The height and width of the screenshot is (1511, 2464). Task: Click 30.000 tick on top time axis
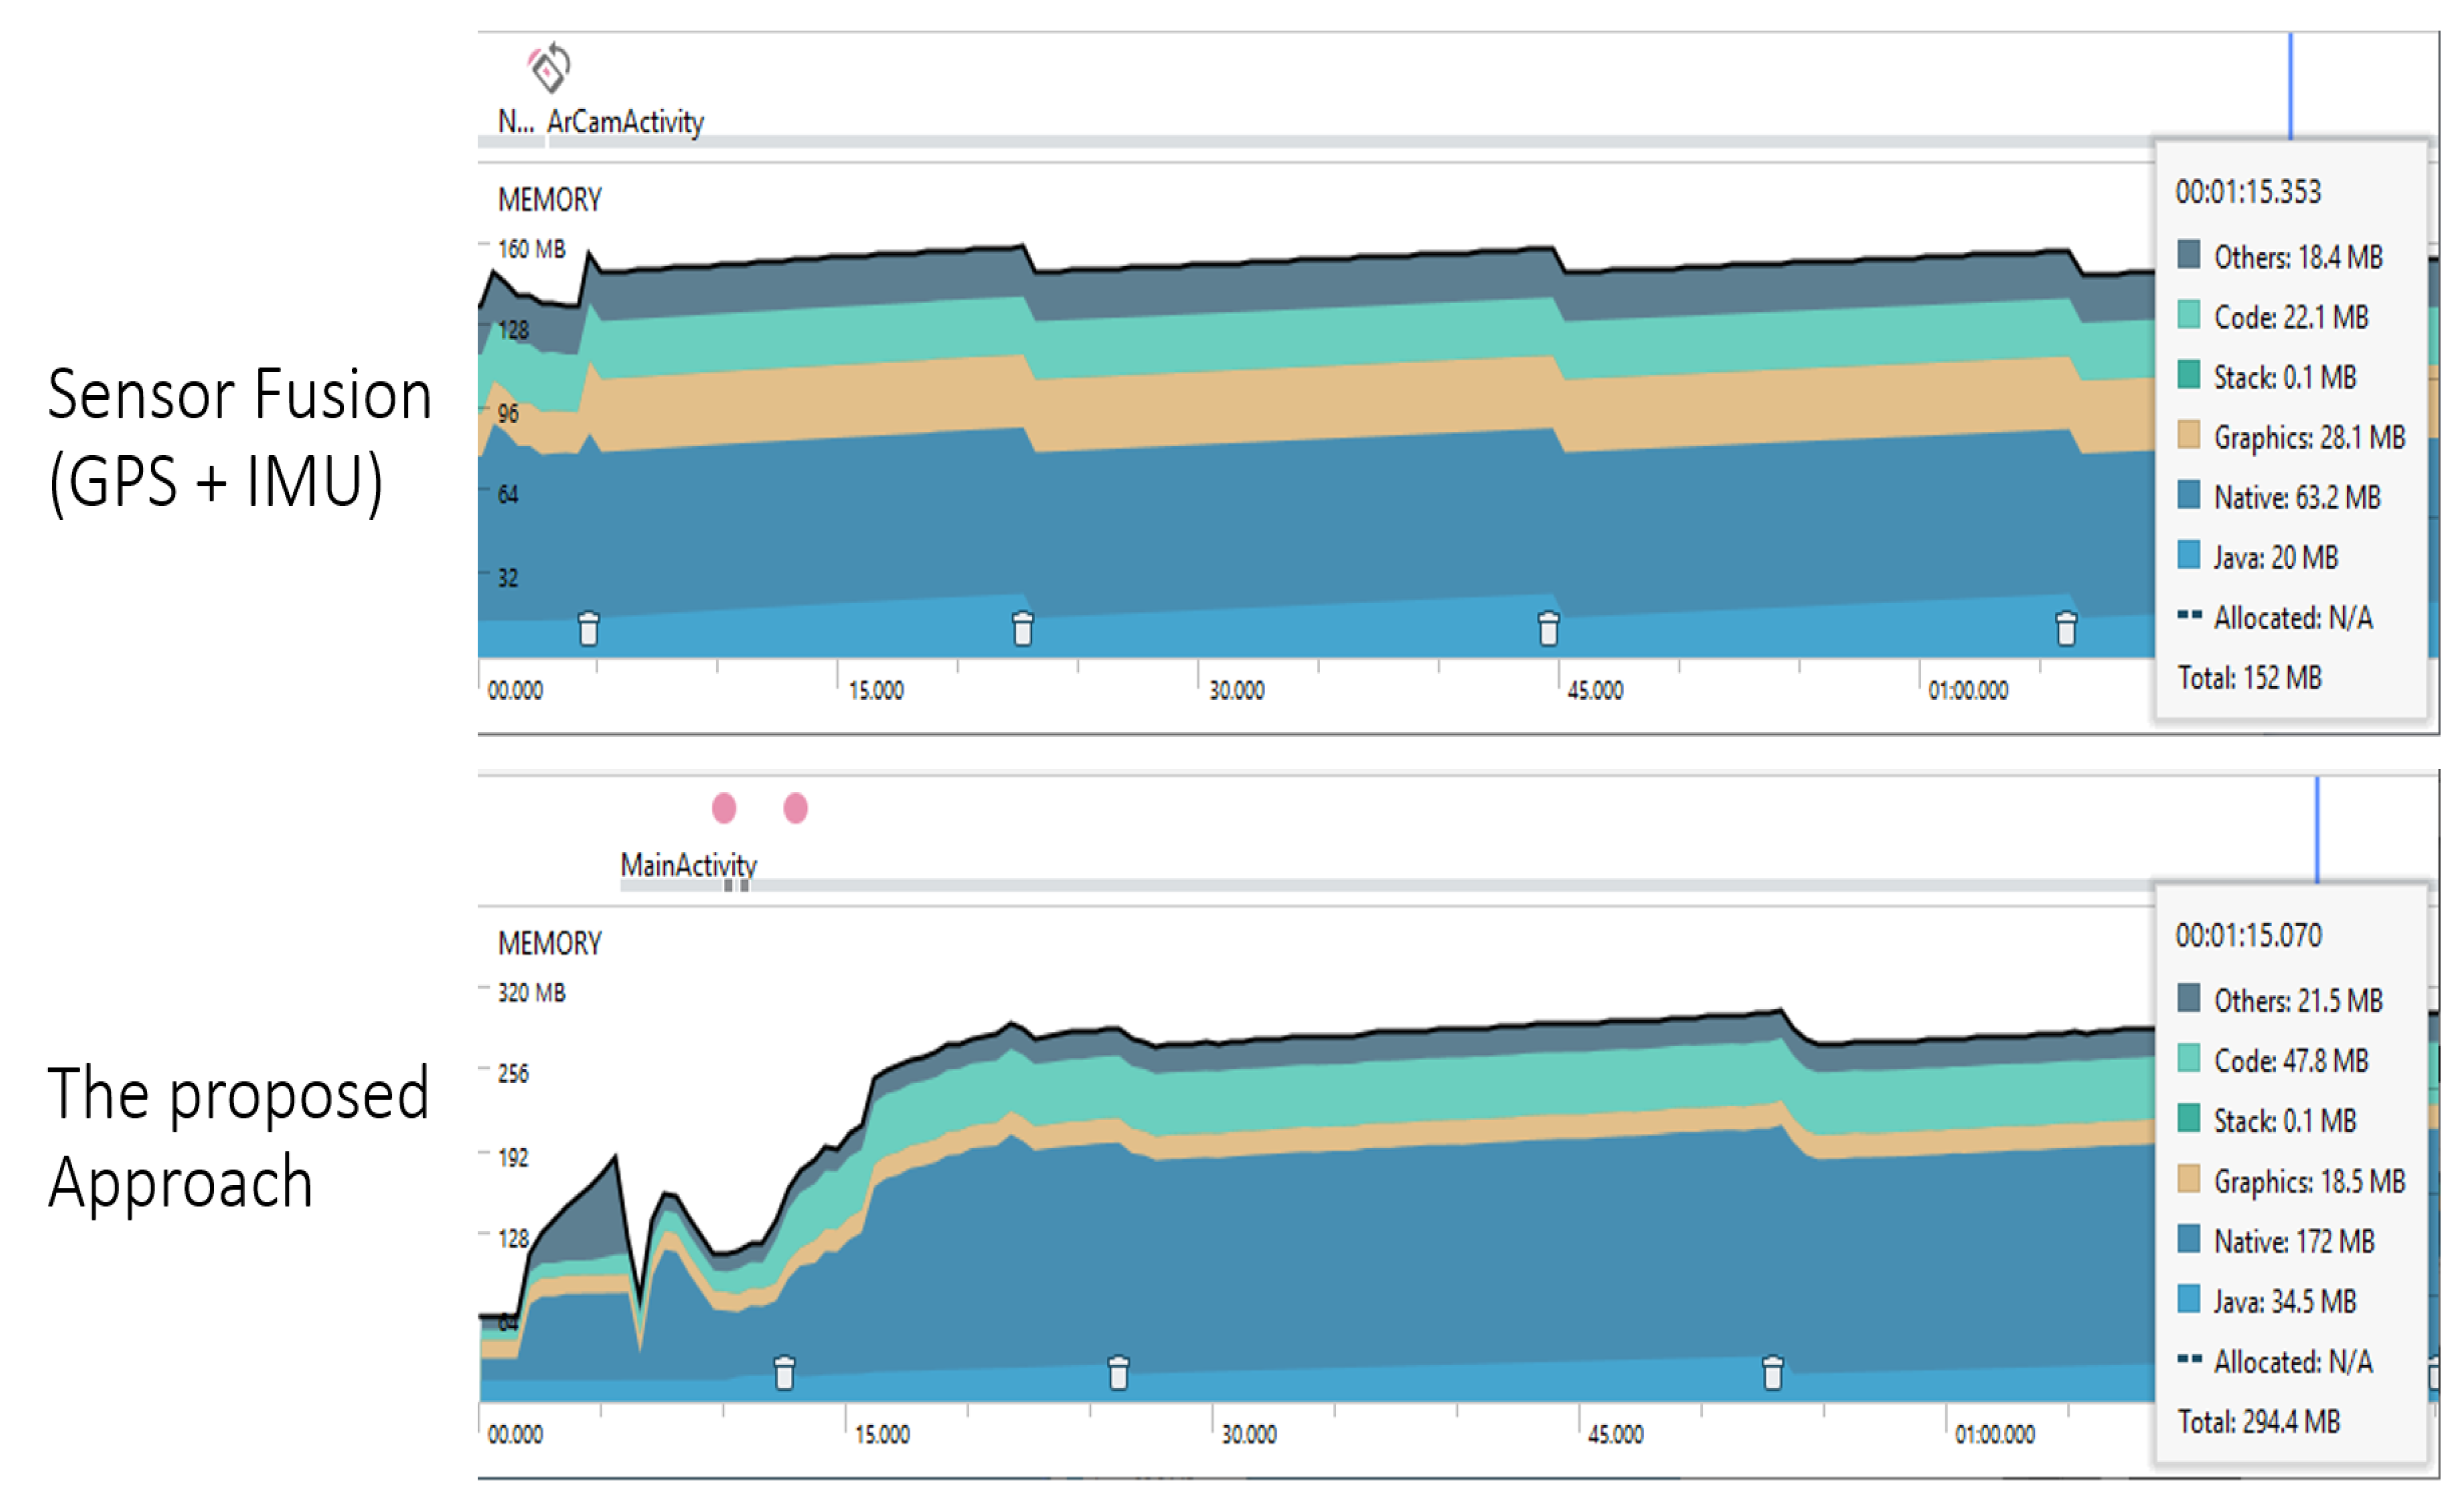coord(1236,690)
